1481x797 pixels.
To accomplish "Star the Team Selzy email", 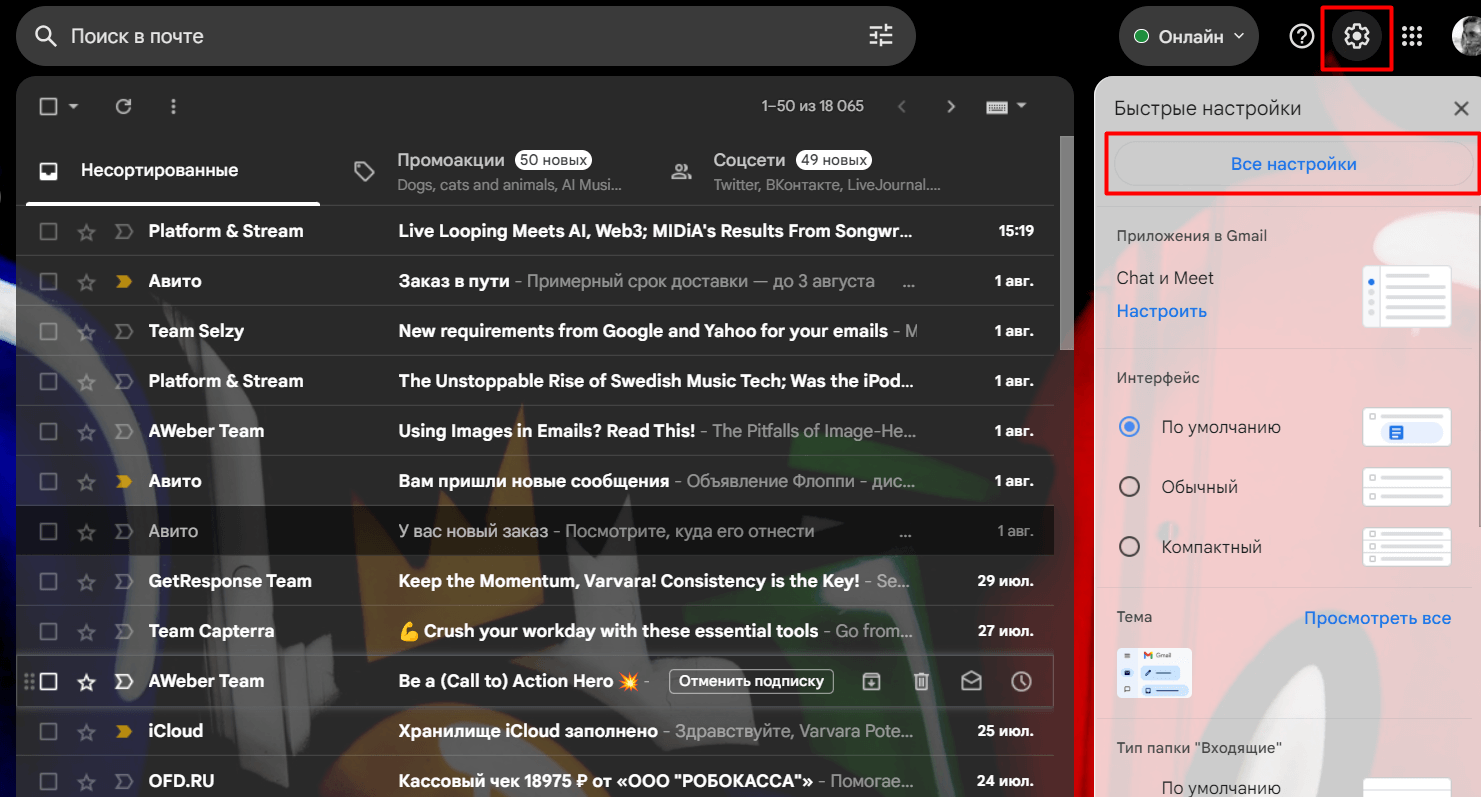I will (86, 332).
